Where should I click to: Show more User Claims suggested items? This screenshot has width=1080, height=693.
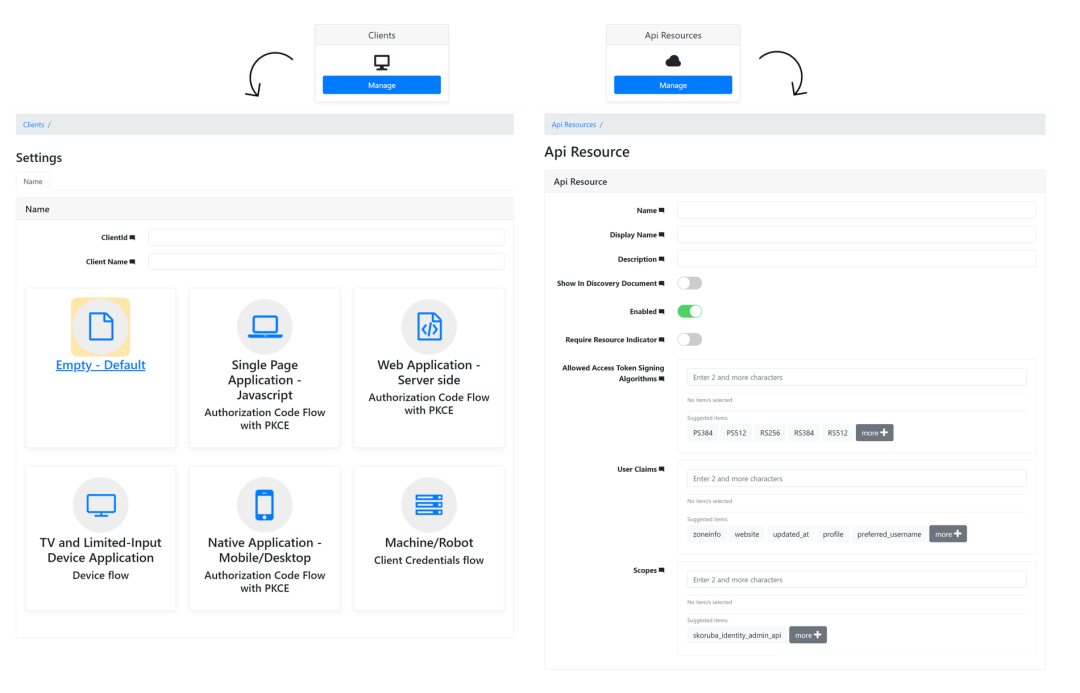click(x=948, y=534)
